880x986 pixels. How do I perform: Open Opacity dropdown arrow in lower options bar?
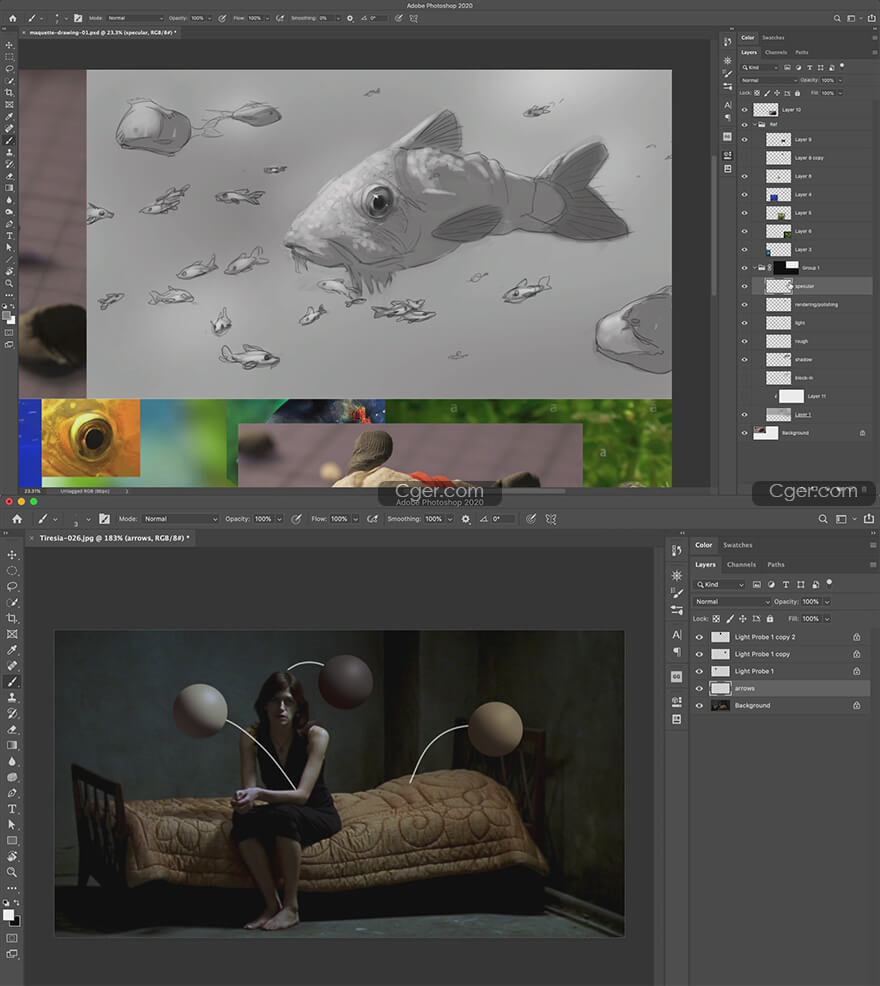pyautogui.click(x=279, y=519)
